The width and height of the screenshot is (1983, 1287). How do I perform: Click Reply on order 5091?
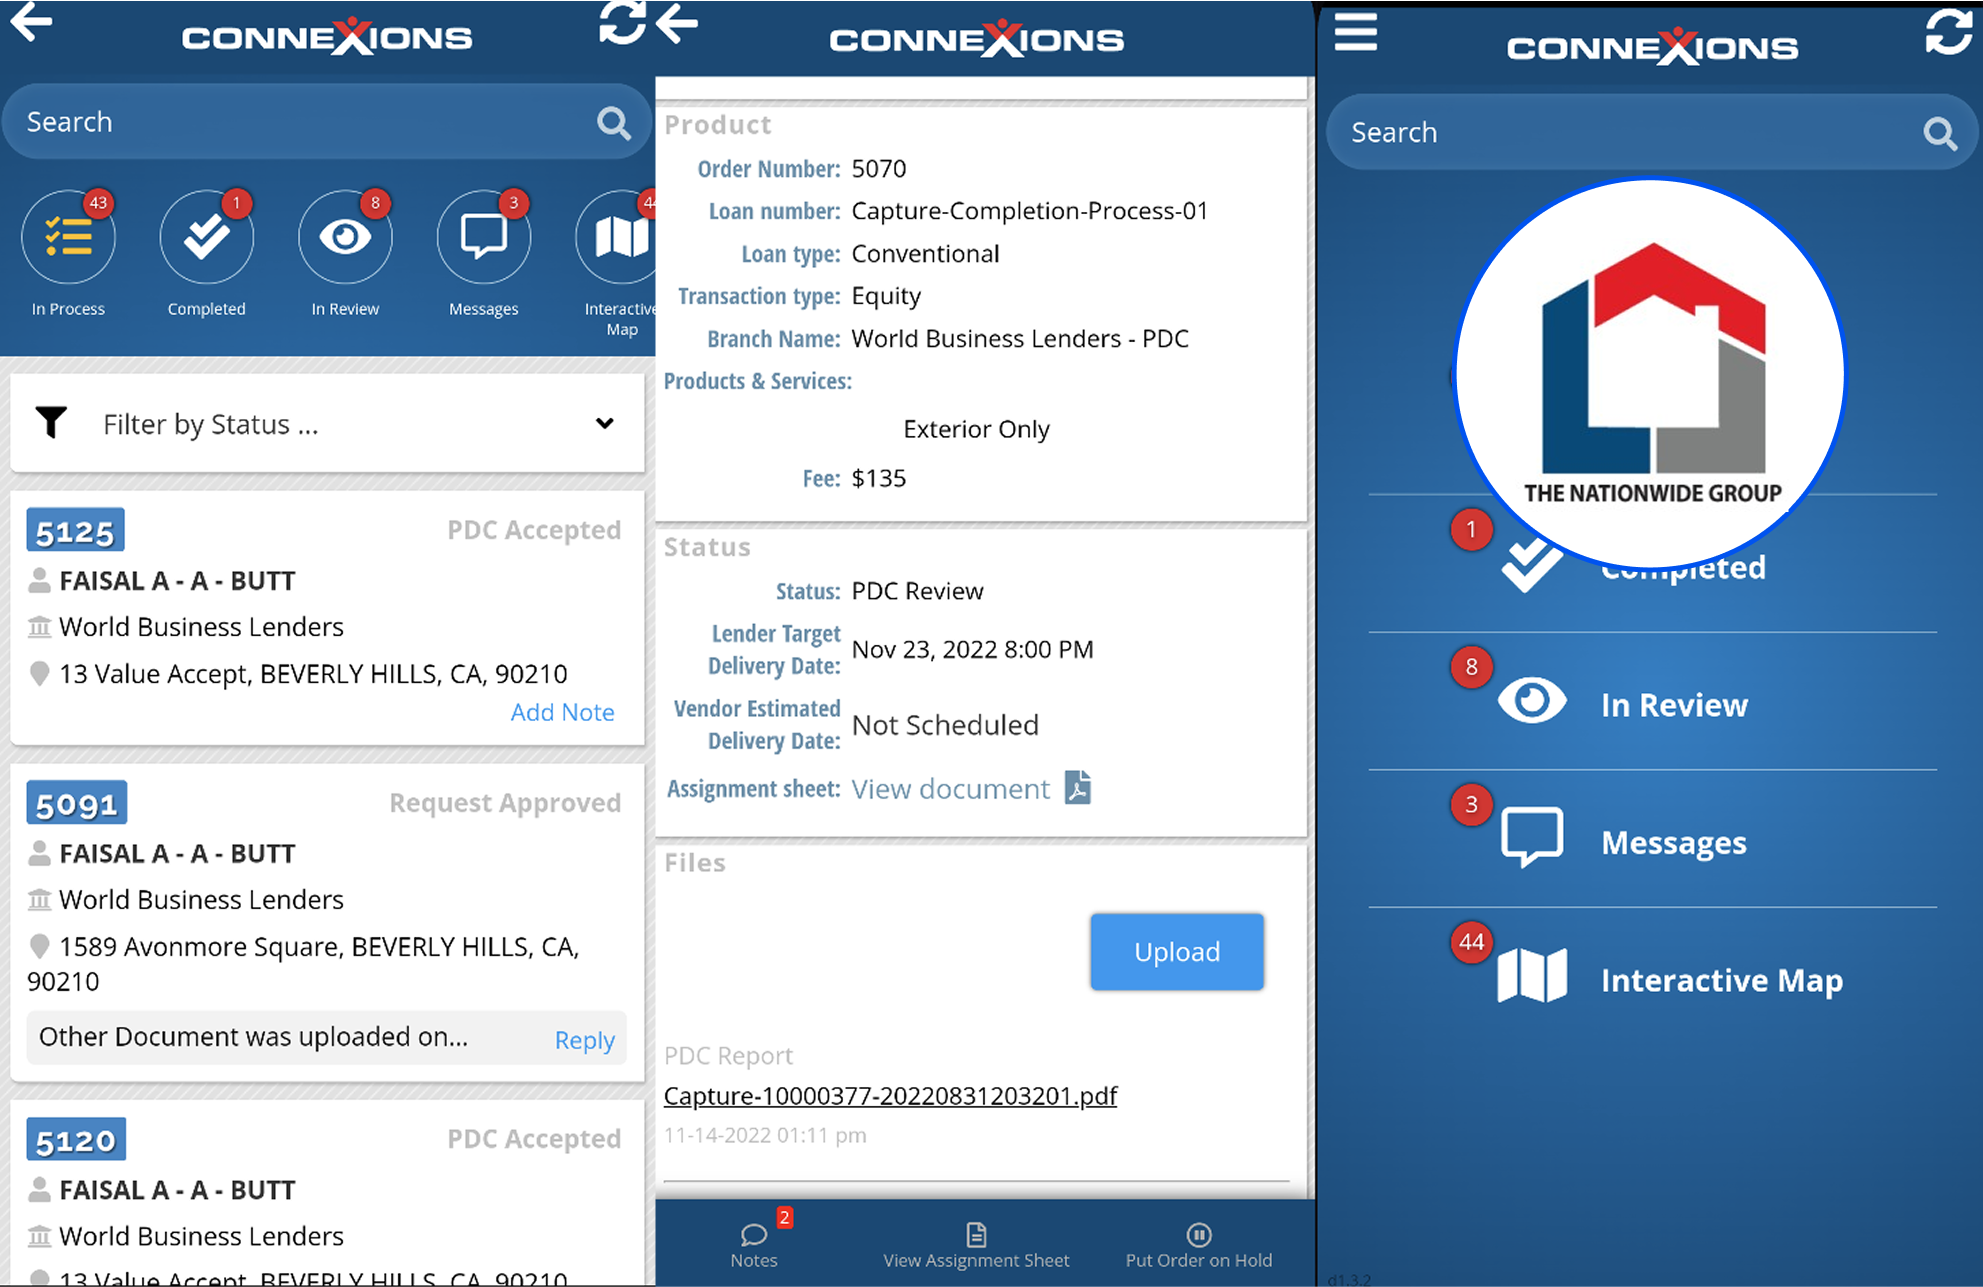585,1039
